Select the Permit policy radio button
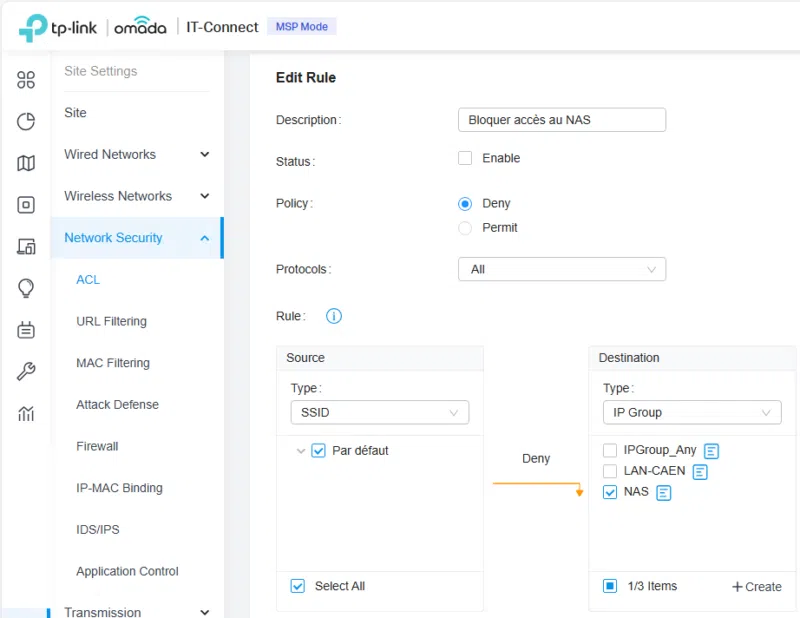Image resolution: width=800 pixels, height=618 pixels. point(465,228)
